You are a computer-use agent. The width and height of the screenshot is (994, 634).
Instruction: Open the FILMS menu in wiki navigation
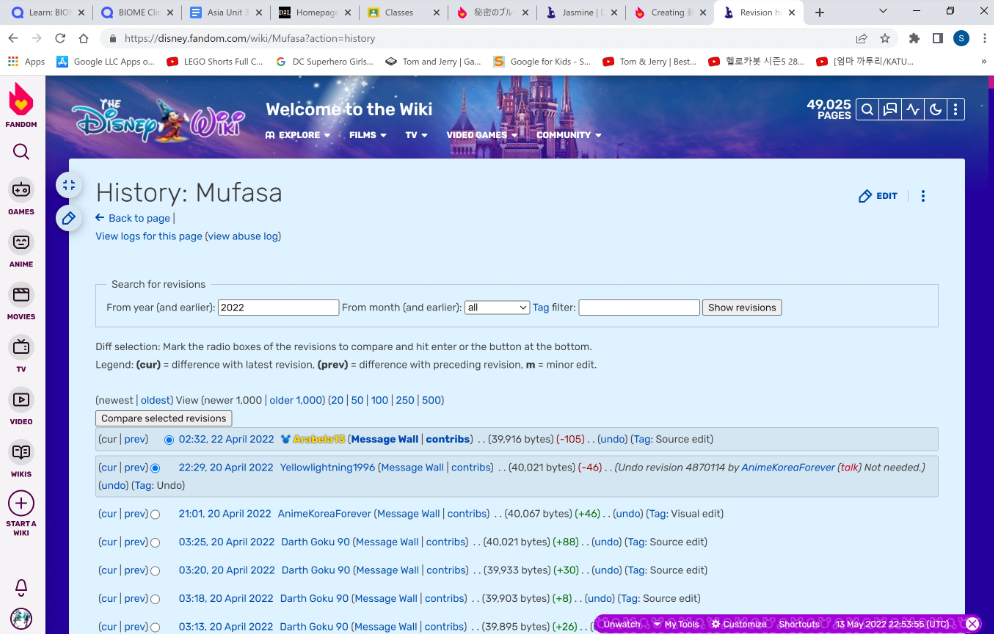point(362,134)
